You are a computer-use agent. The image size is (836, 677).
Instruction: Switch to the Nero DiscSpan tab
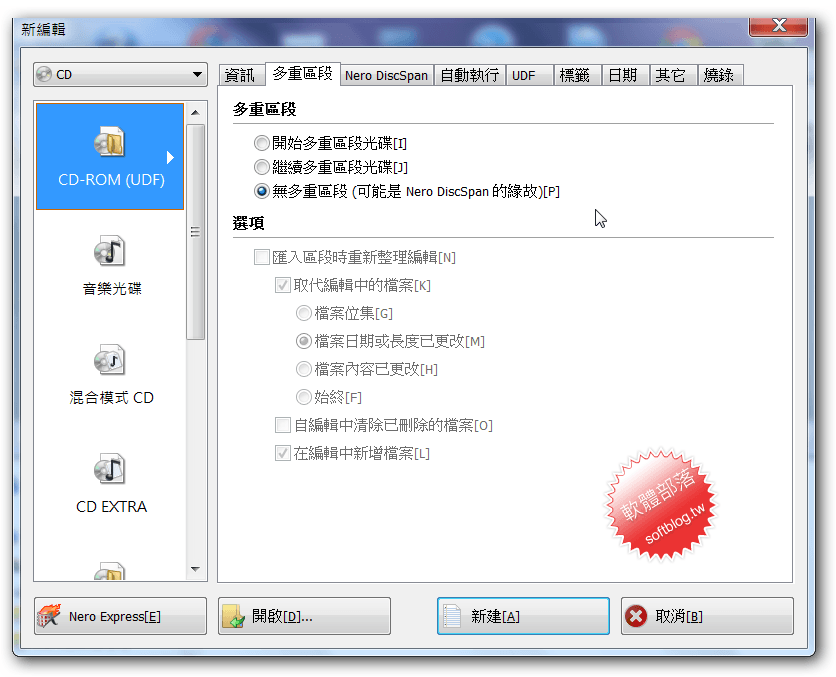point(387,75)
